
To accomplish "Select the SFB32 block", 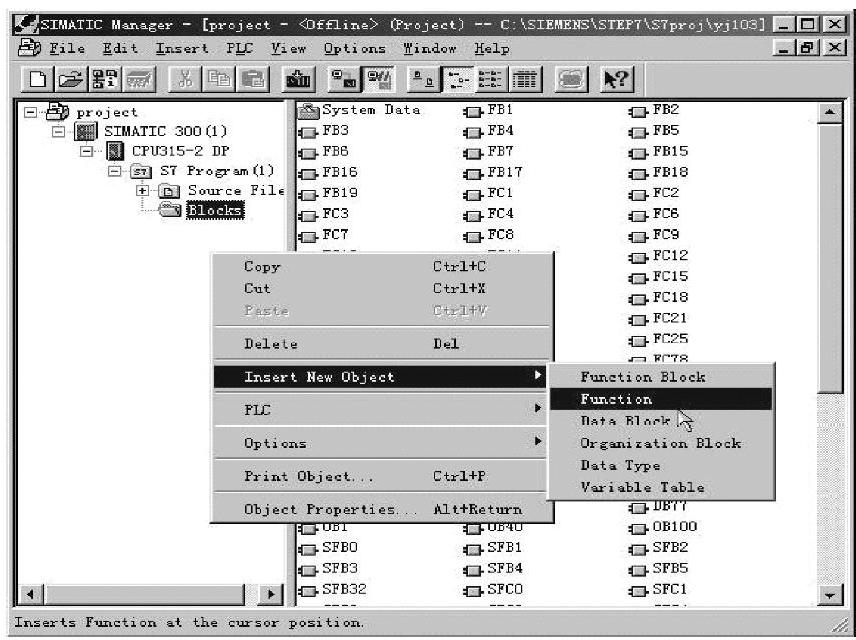I will (x=333, y=590).
